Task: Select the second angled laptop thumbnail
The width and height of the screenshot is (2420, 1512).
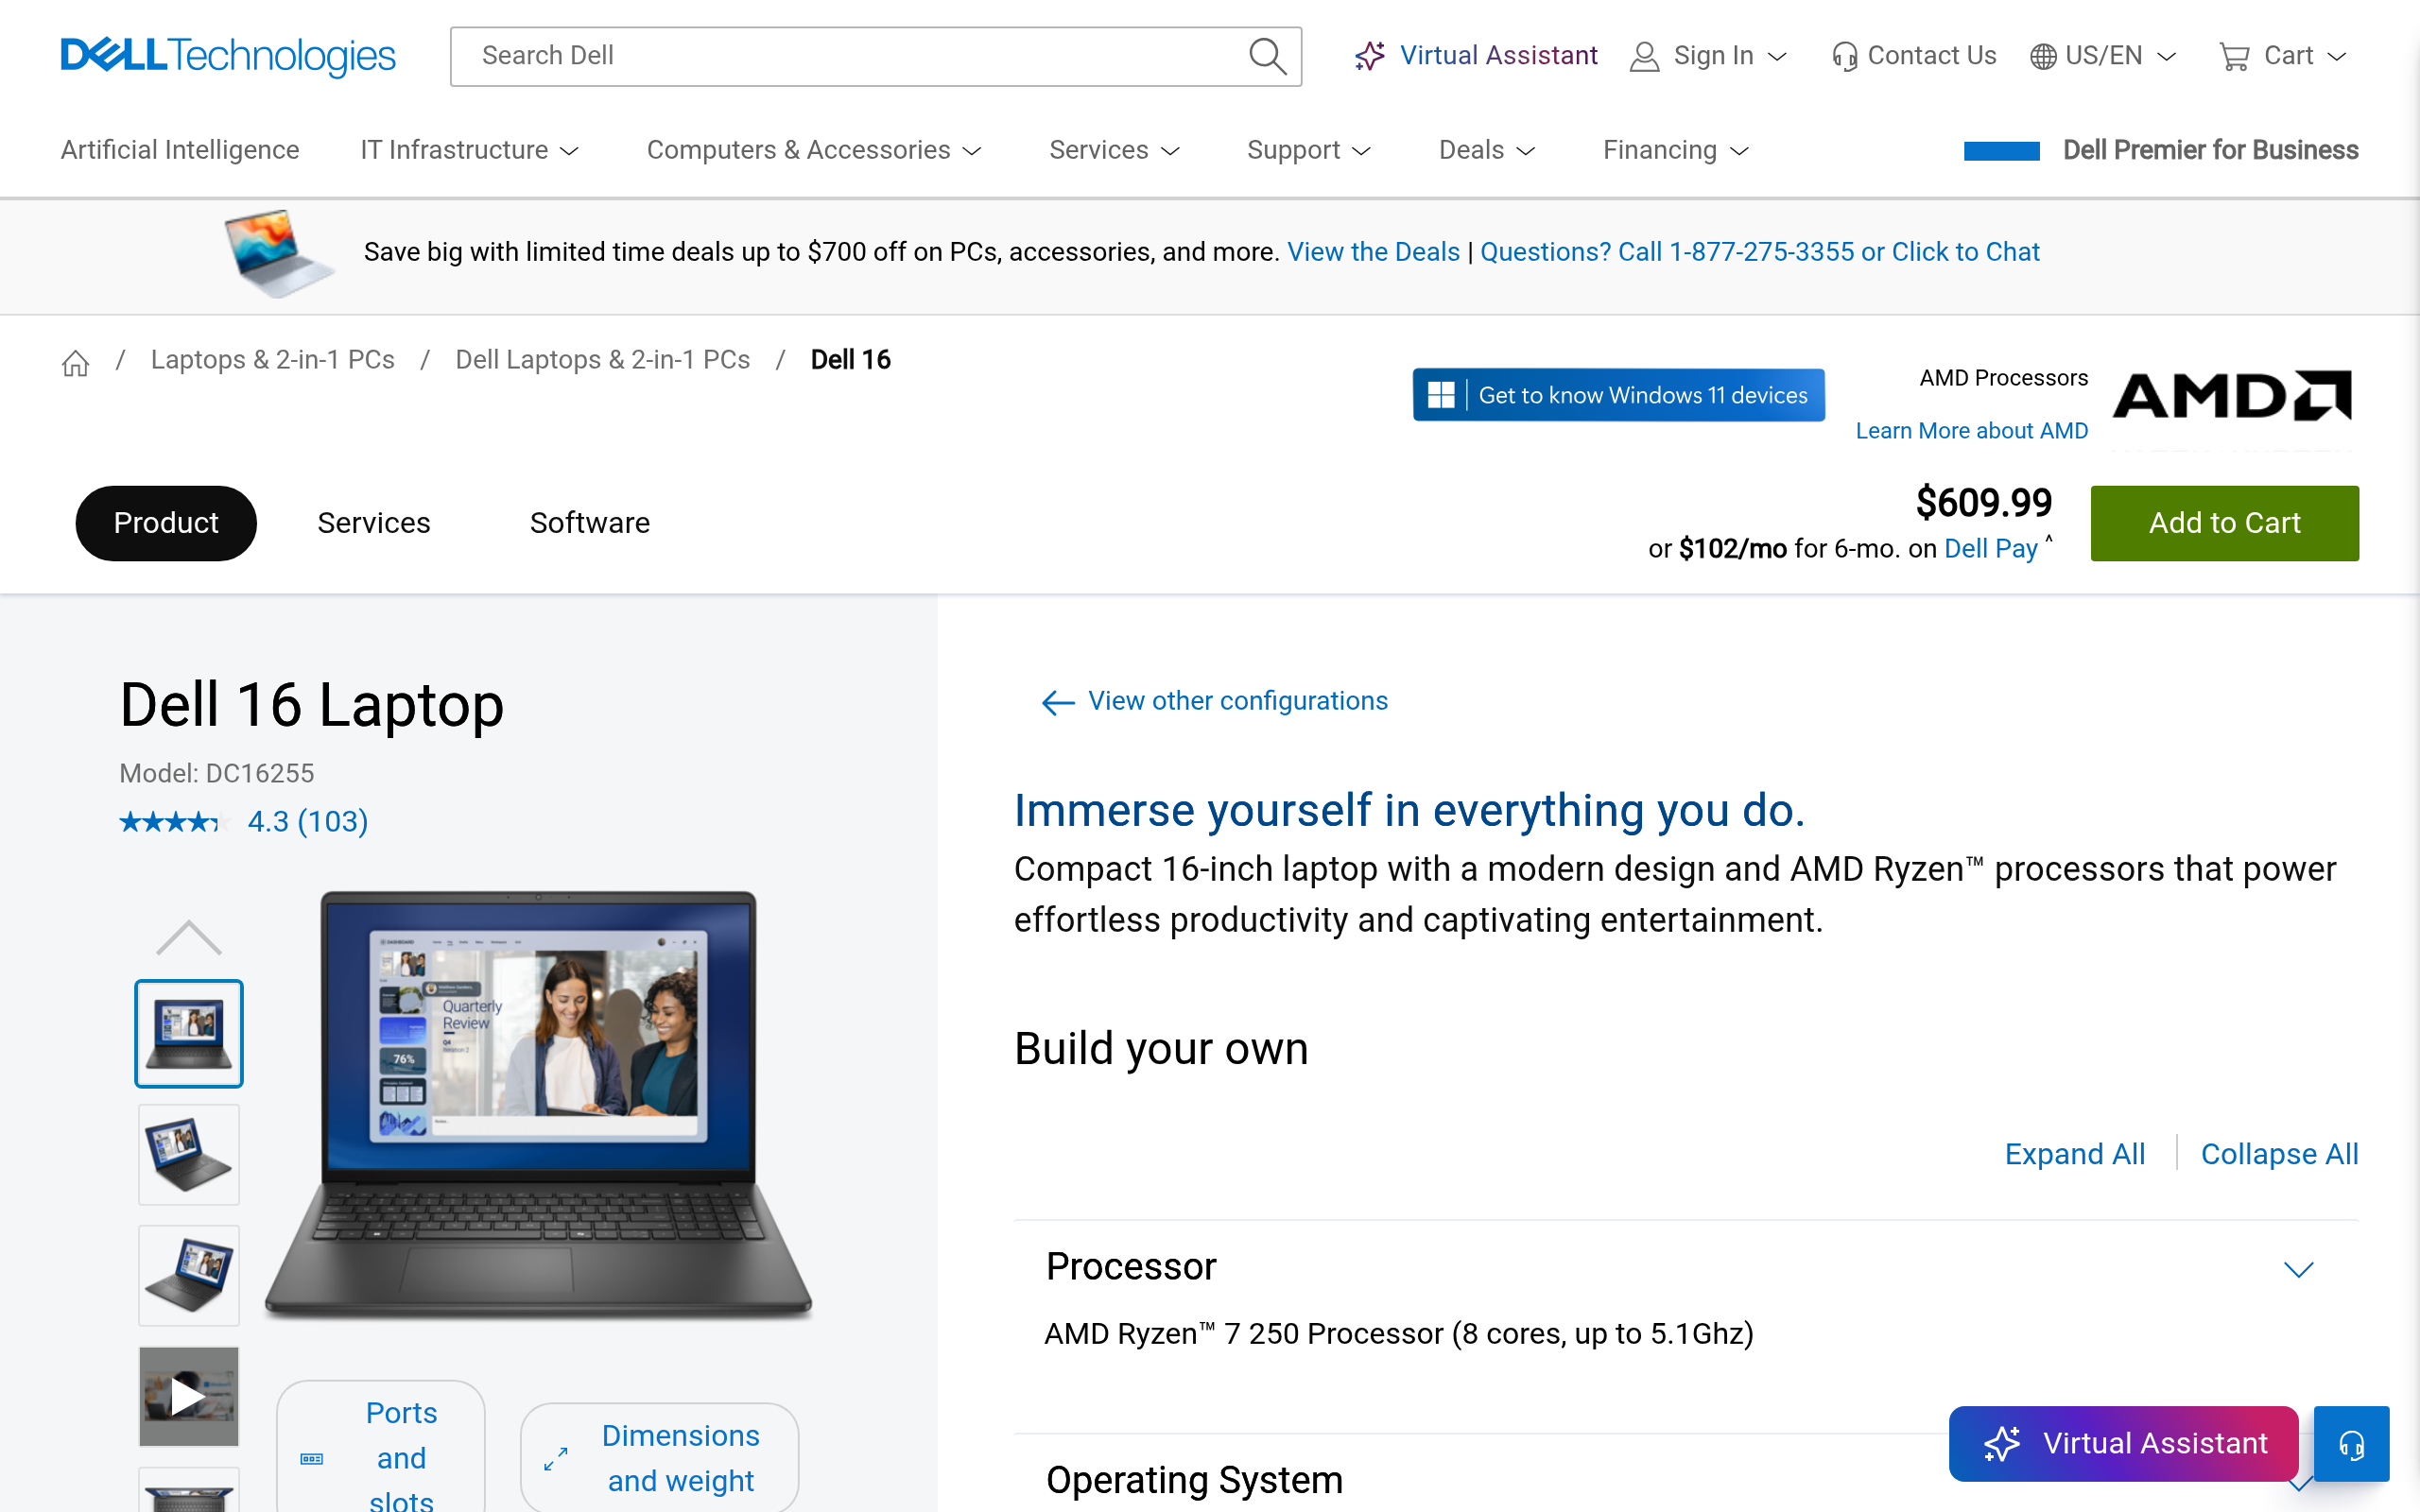Action: [x=189, y=1154]
